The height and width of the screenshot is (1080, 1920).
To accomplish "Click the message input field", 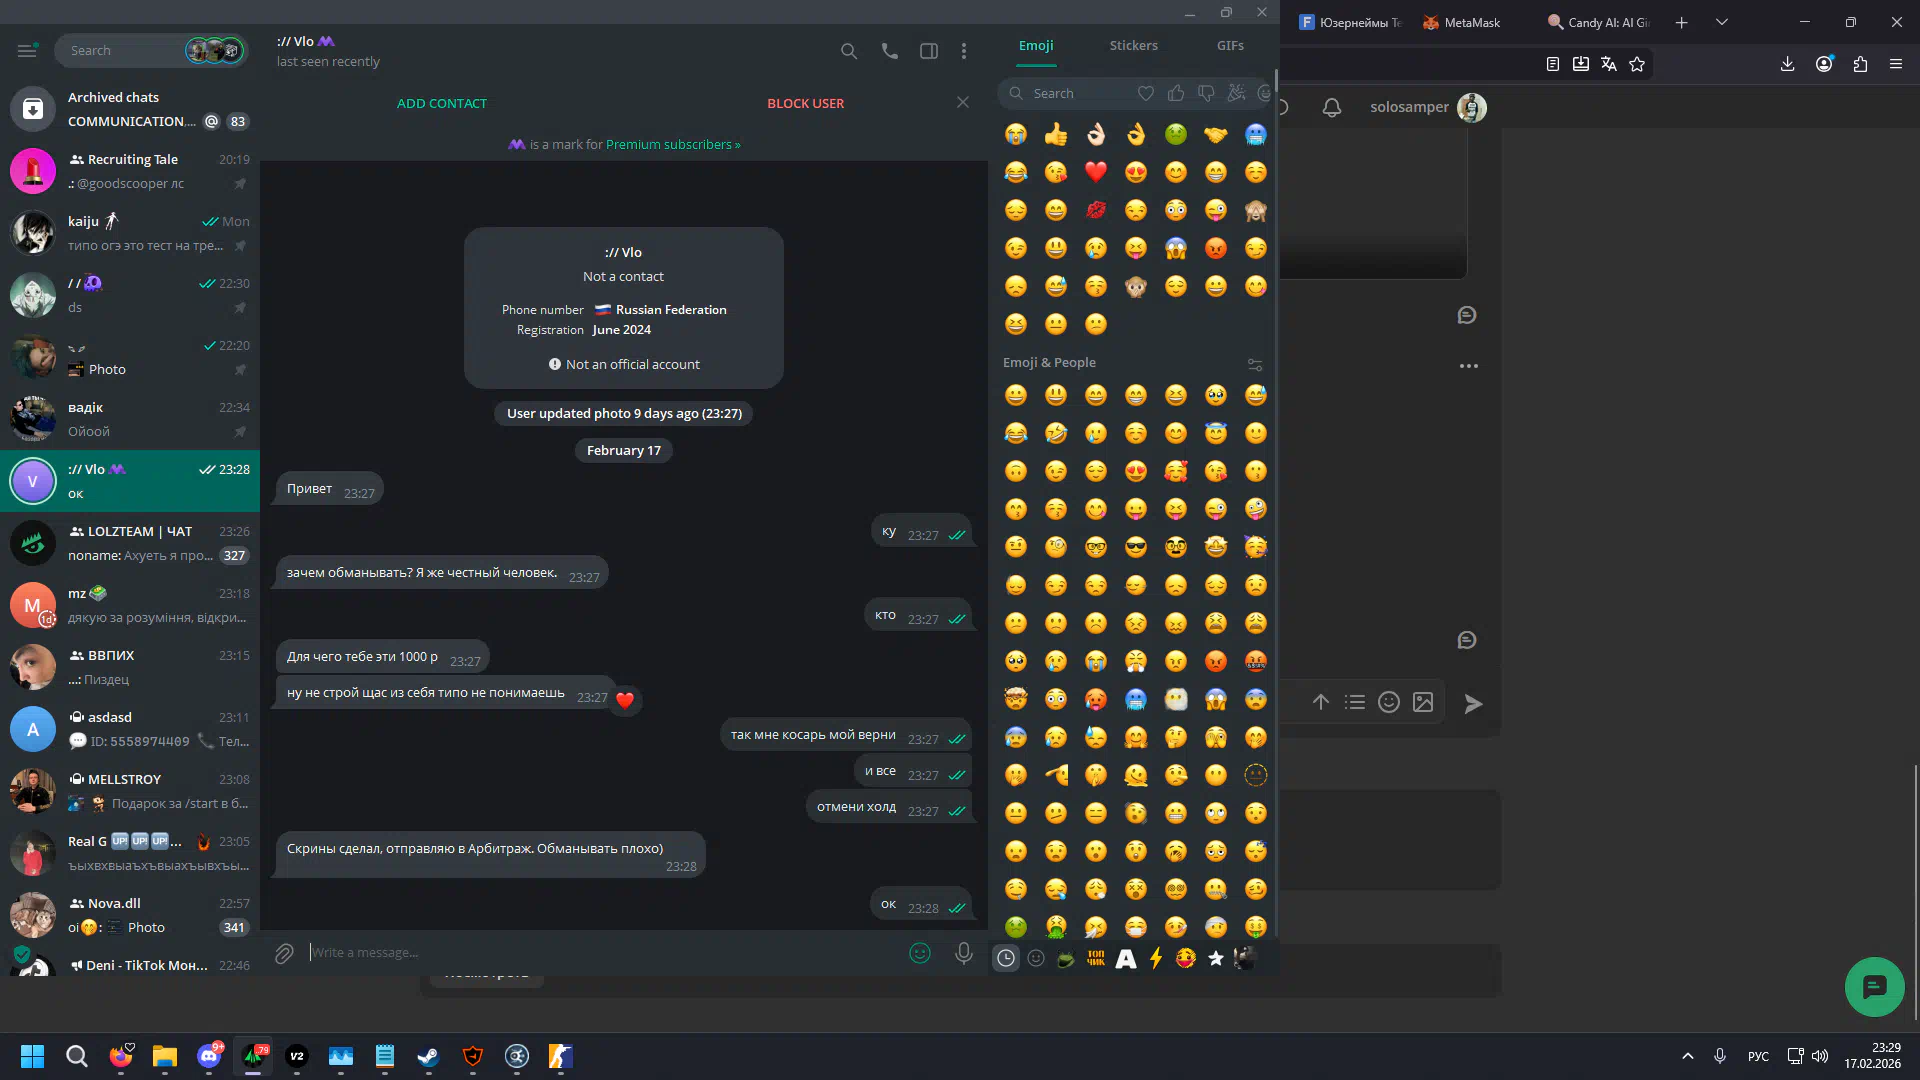I will (x=600, y=952).
